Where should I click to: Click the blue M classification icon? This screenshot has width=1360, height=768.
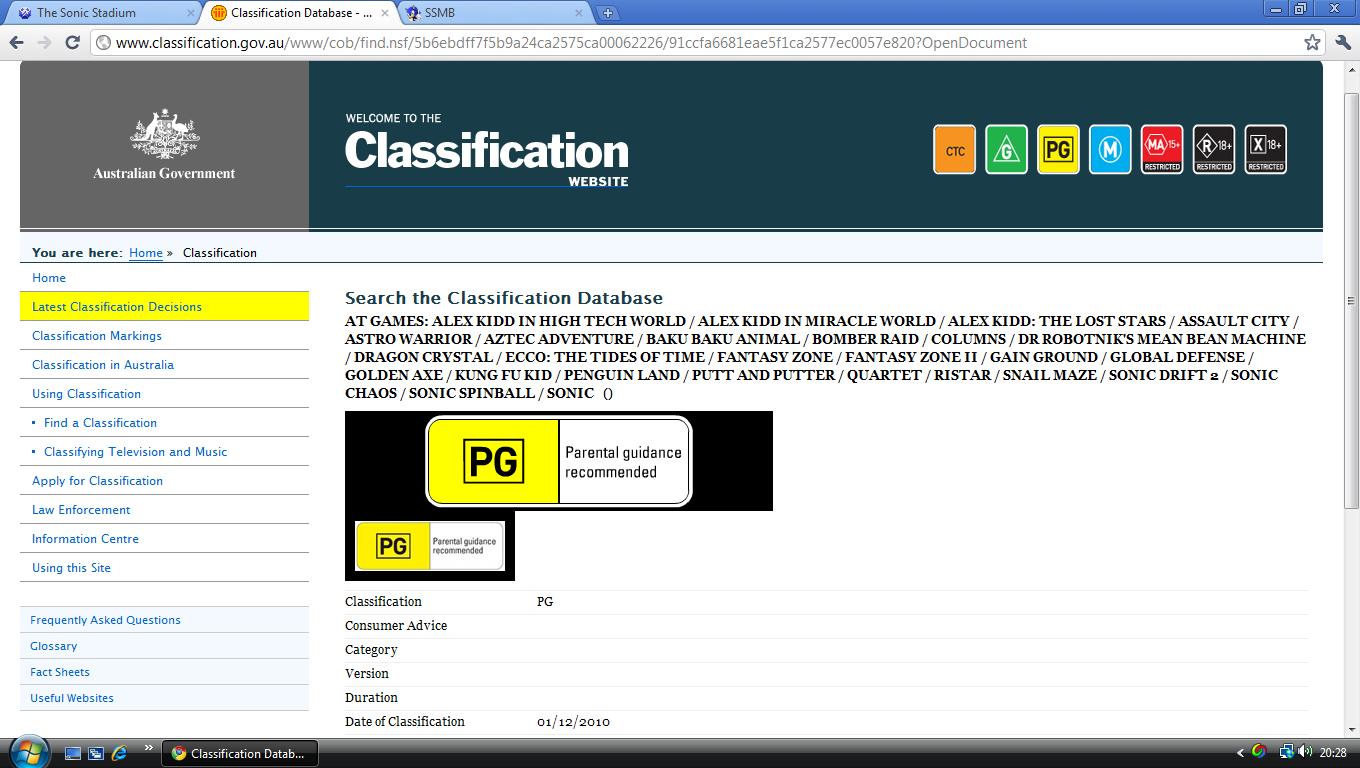pos(1110,149)
